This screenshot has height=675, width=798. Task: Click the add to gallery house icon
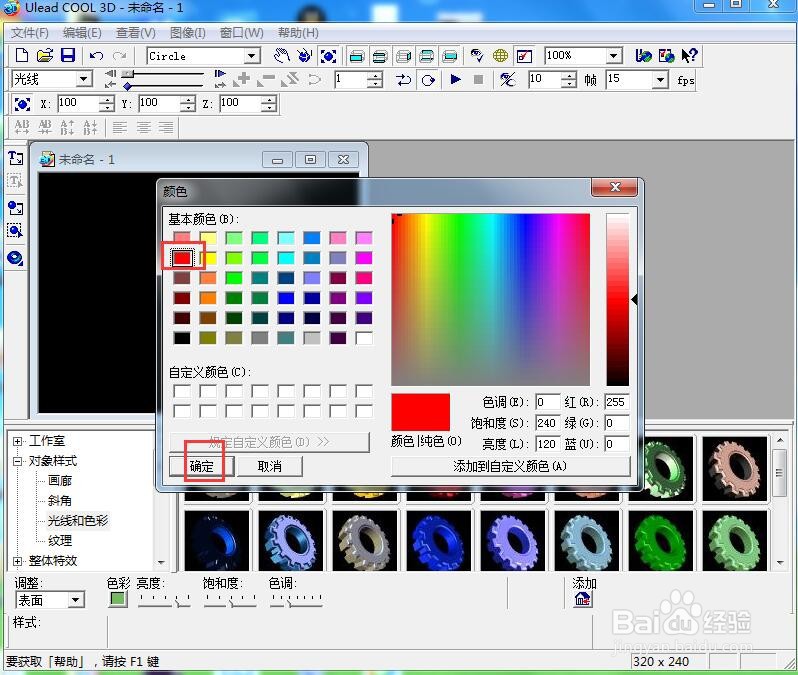click(x=583, y=600)
